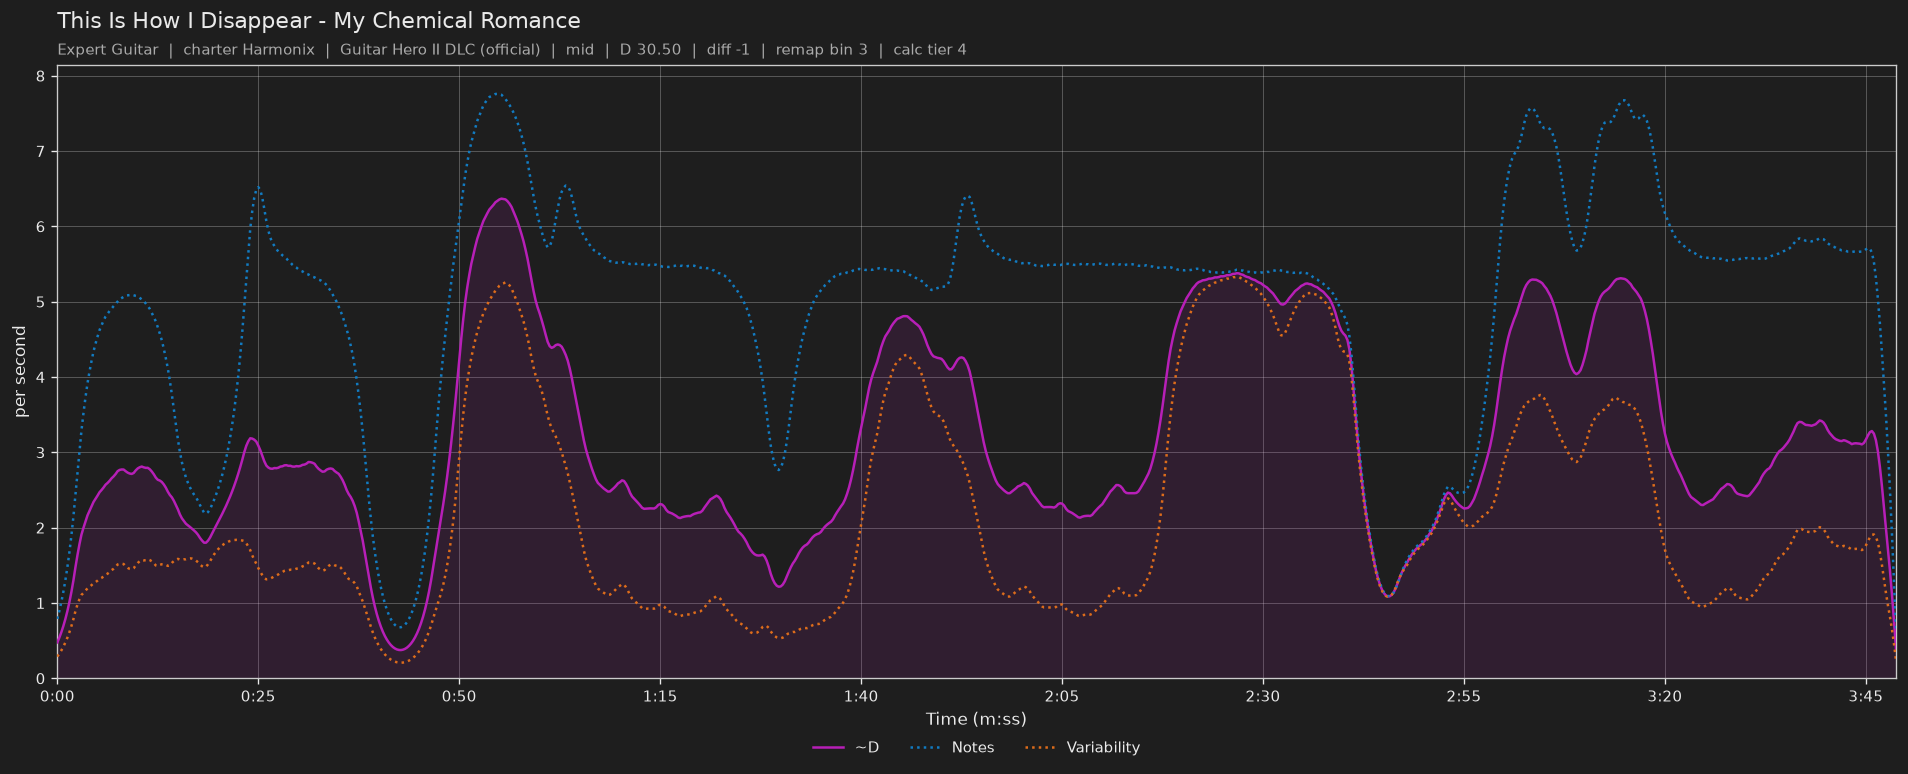Select the "Notes" legend entry
The image size is (1908, 774).
coord(952,748)
